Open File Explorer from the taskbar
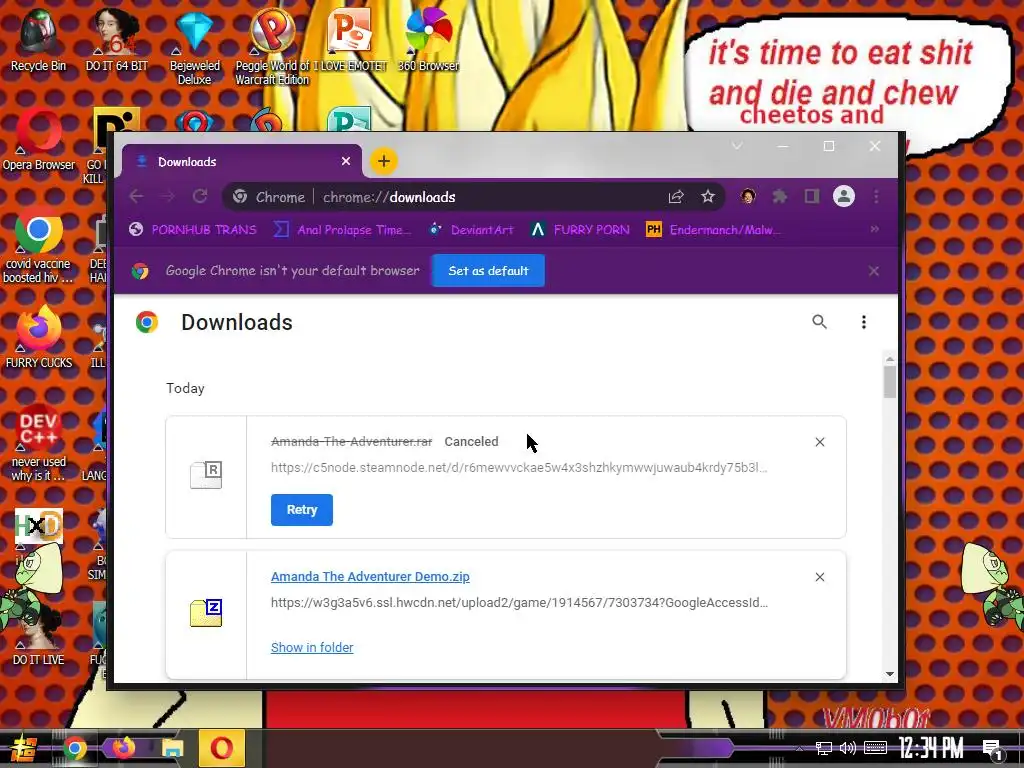The width and height of the screenshot is (1024, 768). [173, 748]
